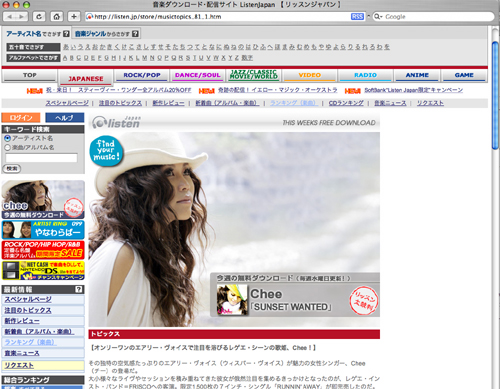Viewport: 500px width, 389px height.
Task: Click the browser back arrow button
Action: (10, 16)
